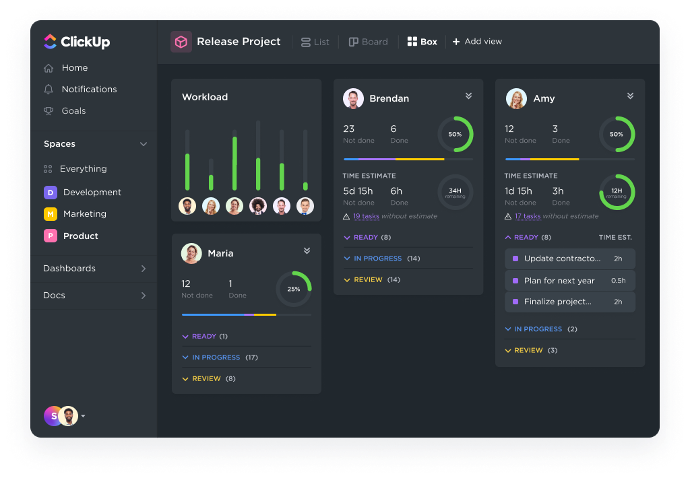690x478 pixels.
Task: Switch to the Board view tab
Action: tap(368, 42)
